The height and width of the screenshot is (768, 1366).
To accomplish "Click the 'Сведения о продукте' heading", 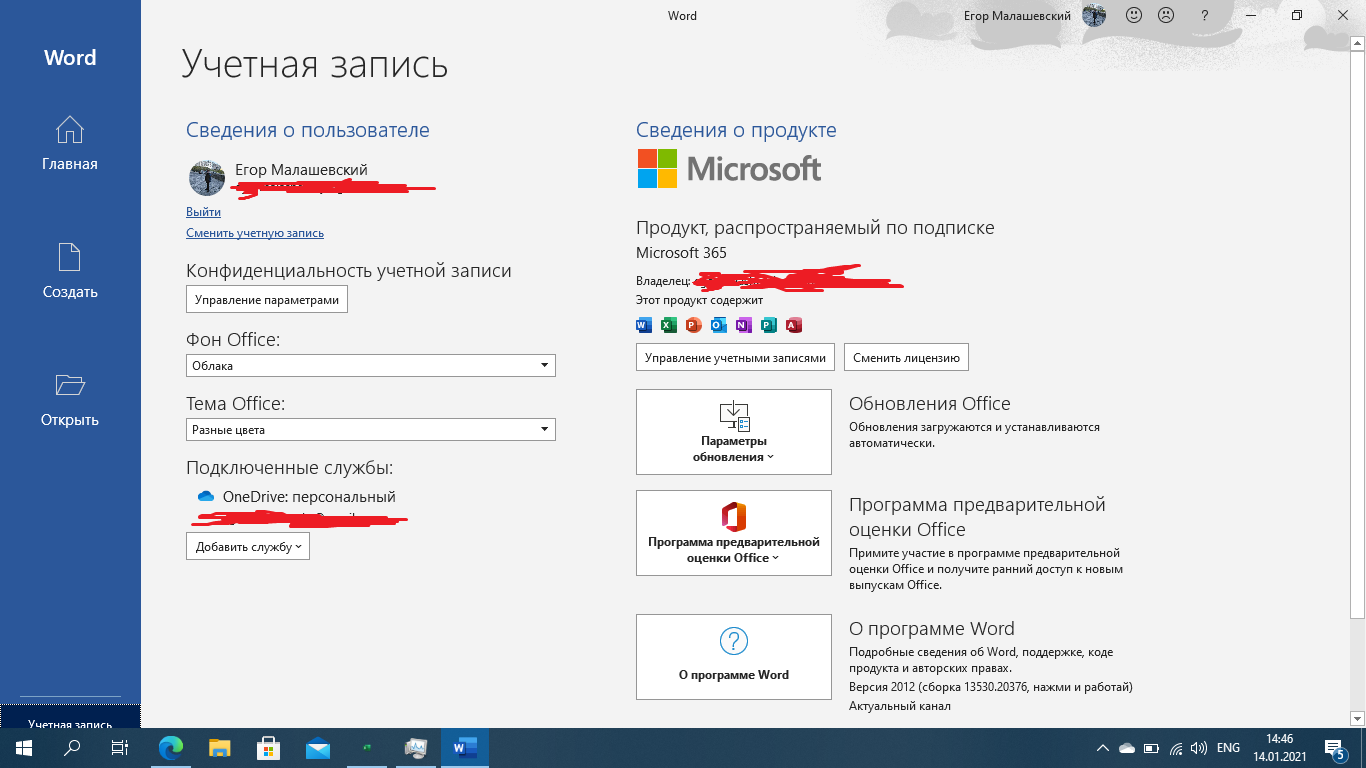I will pos(736,130).
